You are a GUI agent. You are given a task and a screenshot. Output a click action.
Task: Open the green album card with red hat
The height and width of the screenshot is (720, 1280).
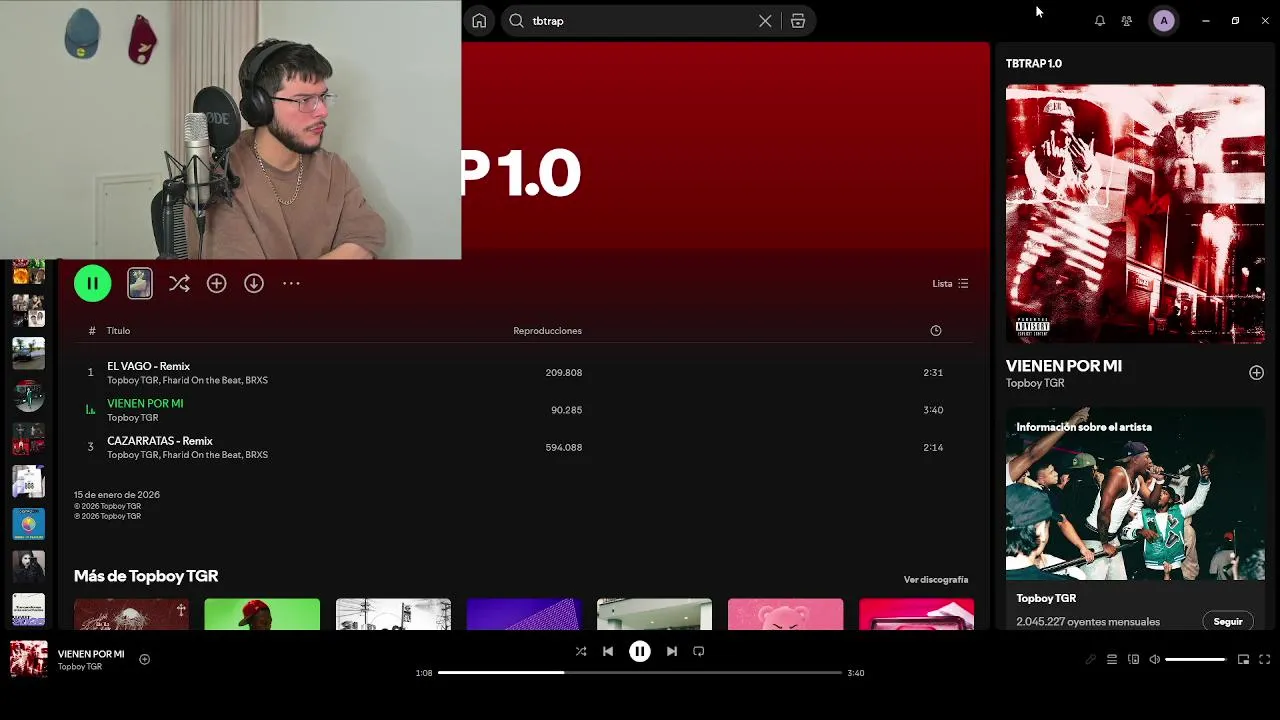(x=262, y=614)
